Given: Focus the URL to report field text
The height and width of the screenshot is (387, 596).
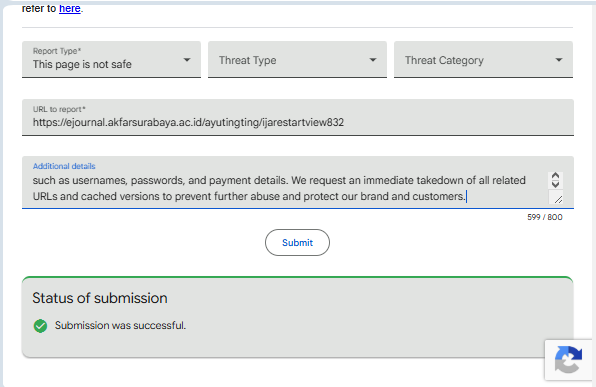Looking at the screenshot, I should click(188, 122).
